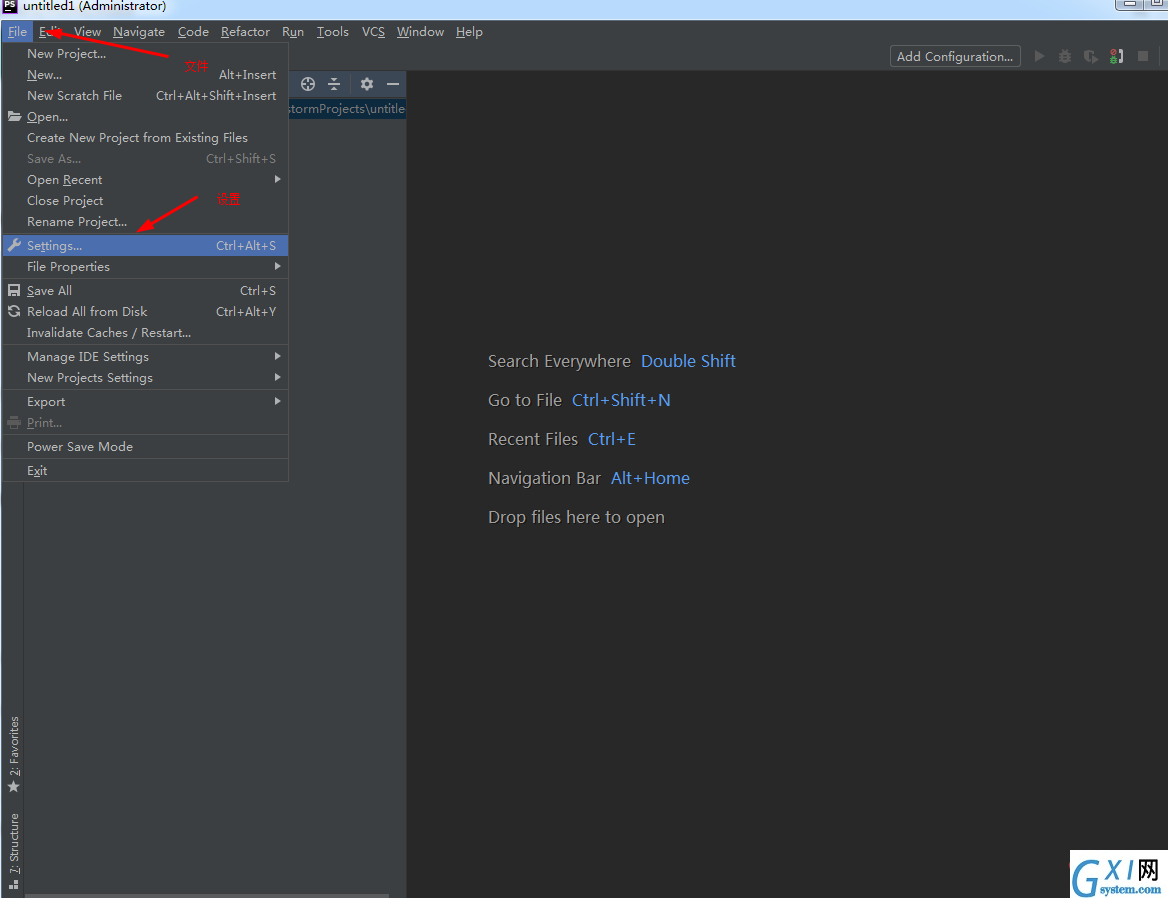
Task: Click the Save All floppy disk icon
Action: tap(14, 290)
